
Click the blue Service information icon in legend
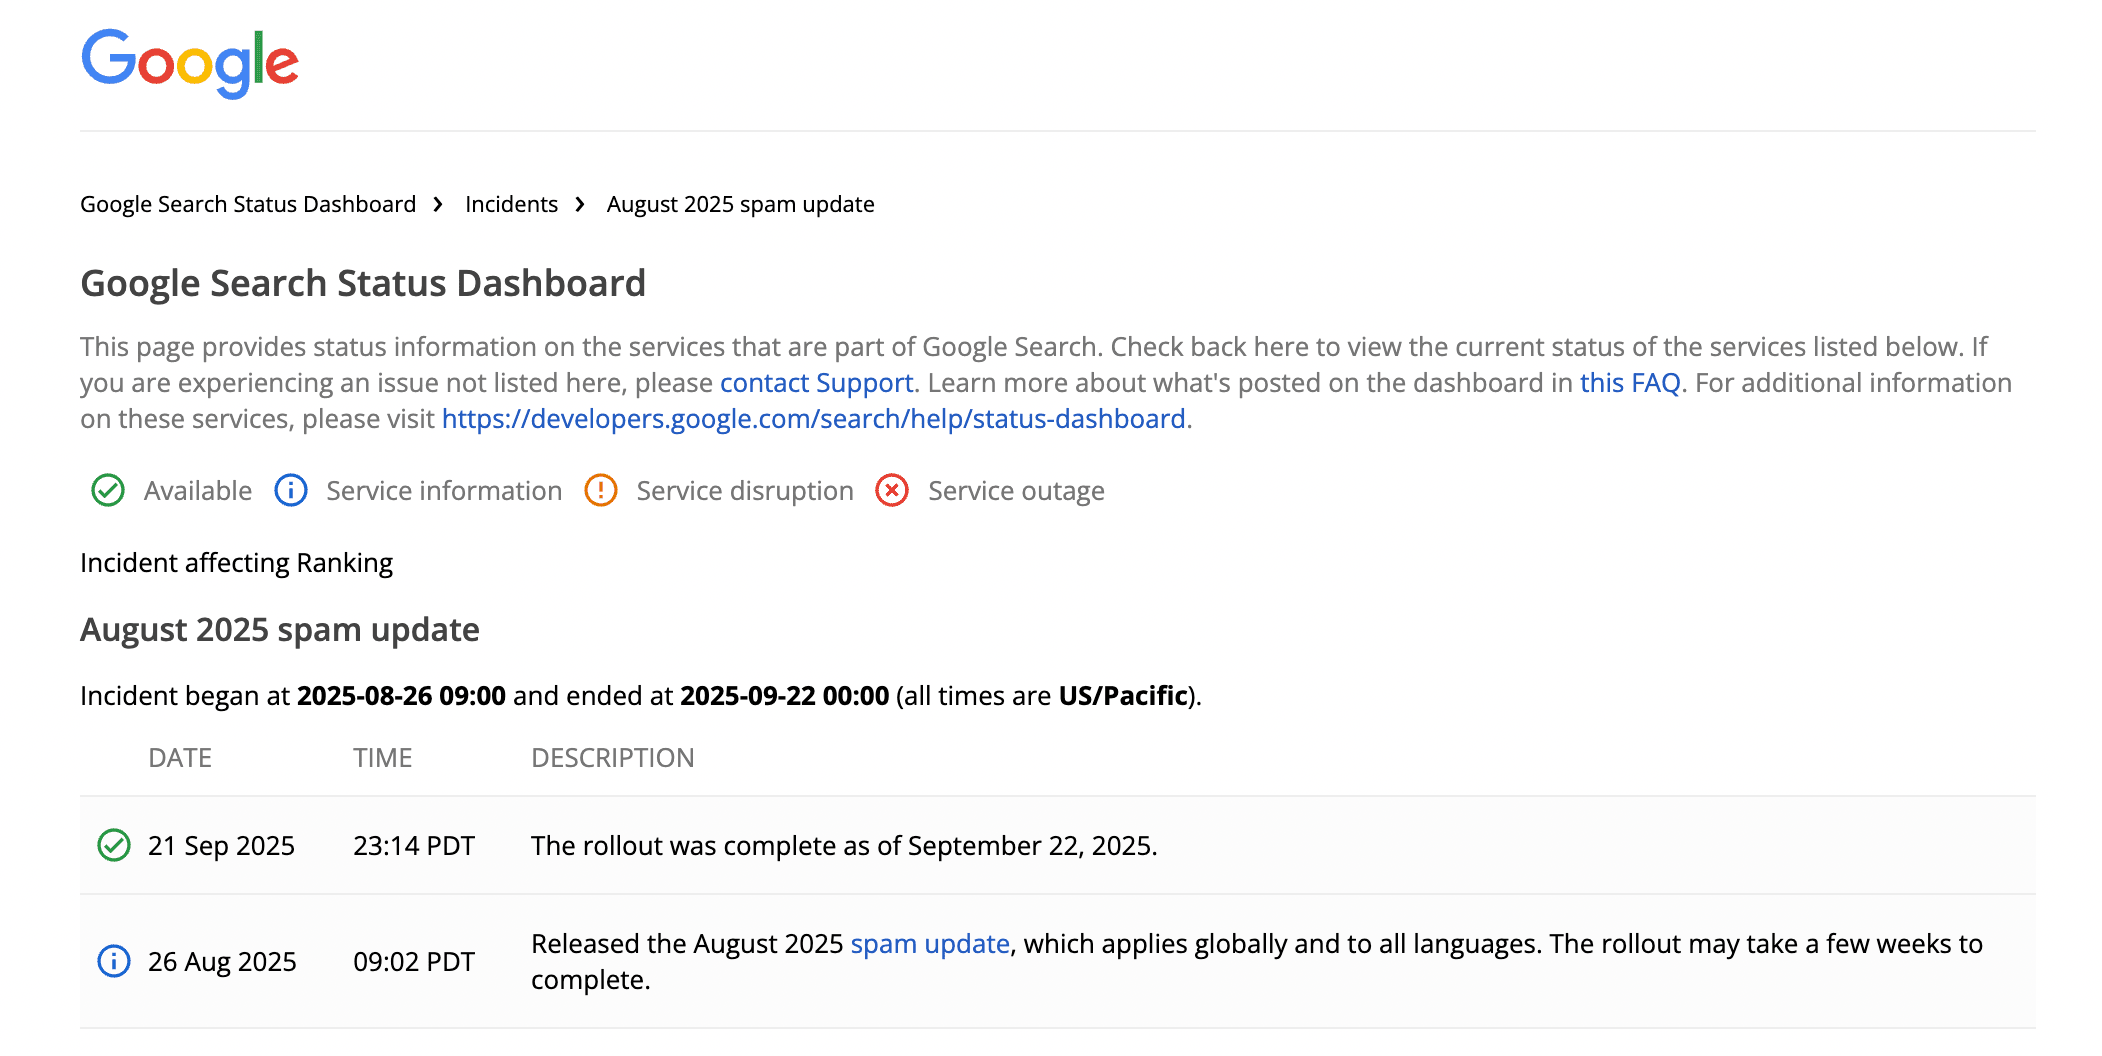[291, 491]
